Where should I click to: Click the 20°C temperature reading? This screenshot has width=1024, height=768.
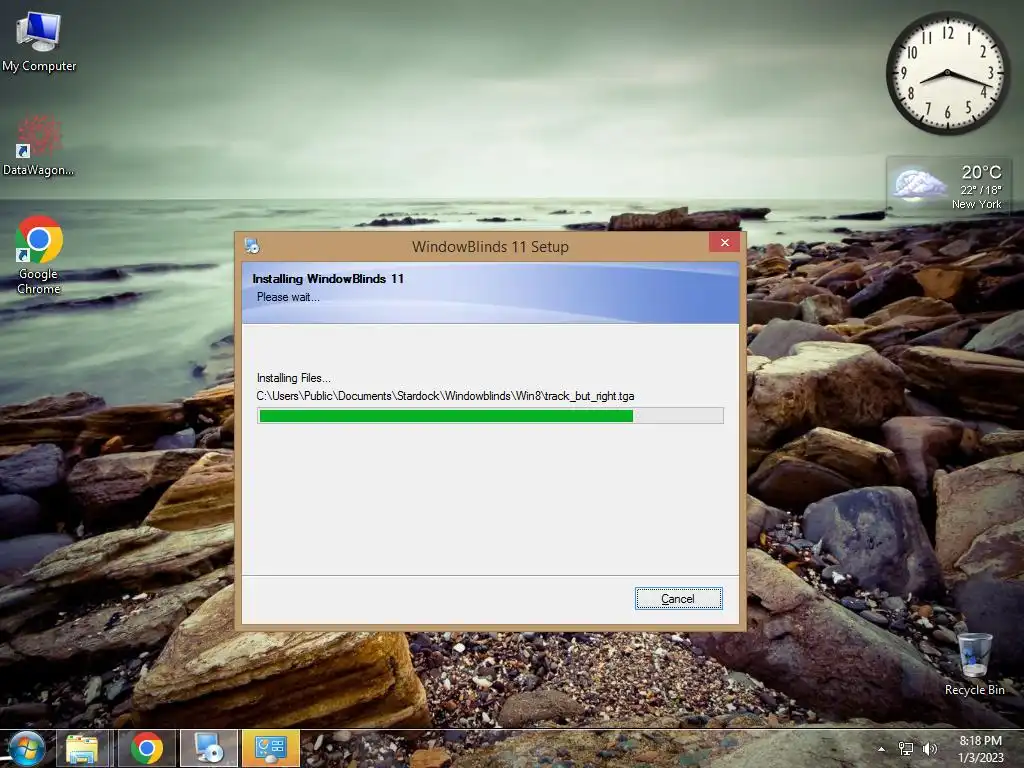click(x=981, y=172)
